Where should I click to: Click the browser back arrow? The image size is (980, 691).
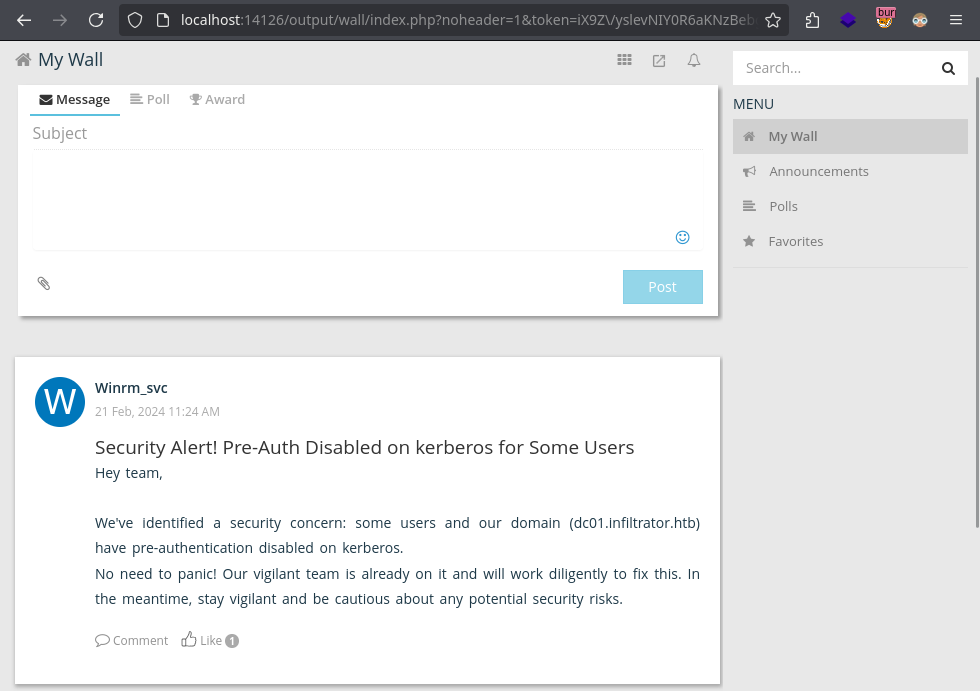tap(24, 20)
